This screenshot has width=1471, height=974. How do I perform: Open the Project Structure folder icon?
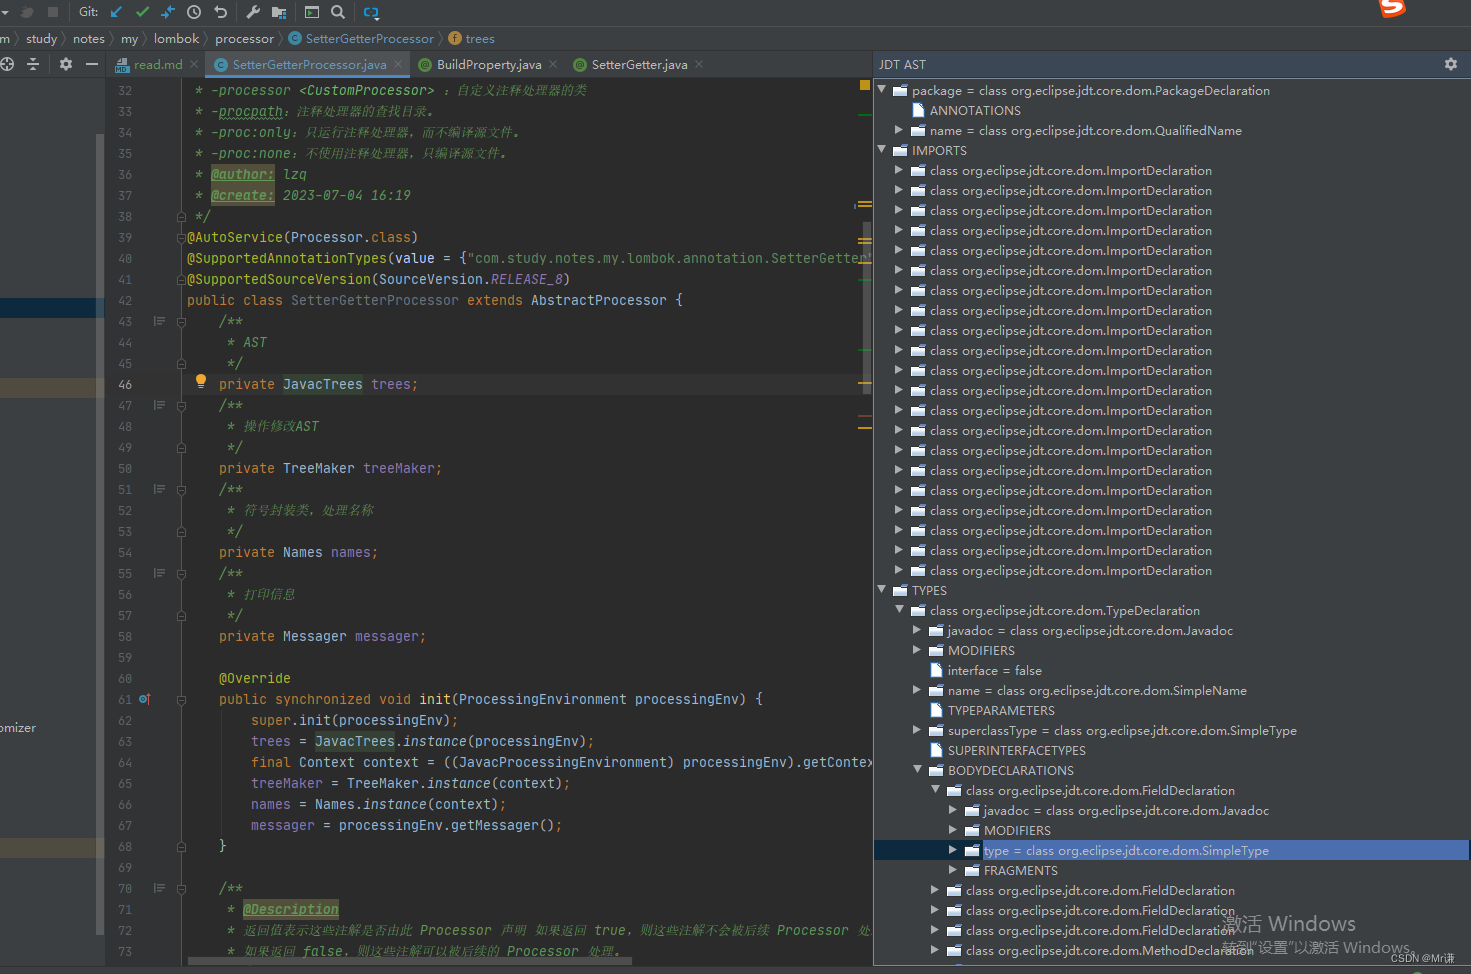(x=279, y=12)
